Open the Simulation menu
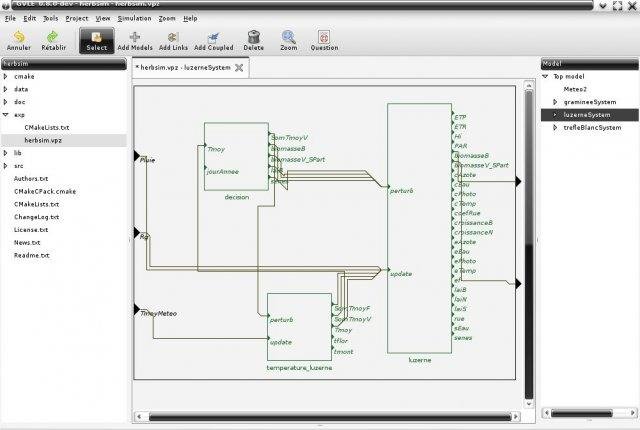640x430 pixels. 132,18
